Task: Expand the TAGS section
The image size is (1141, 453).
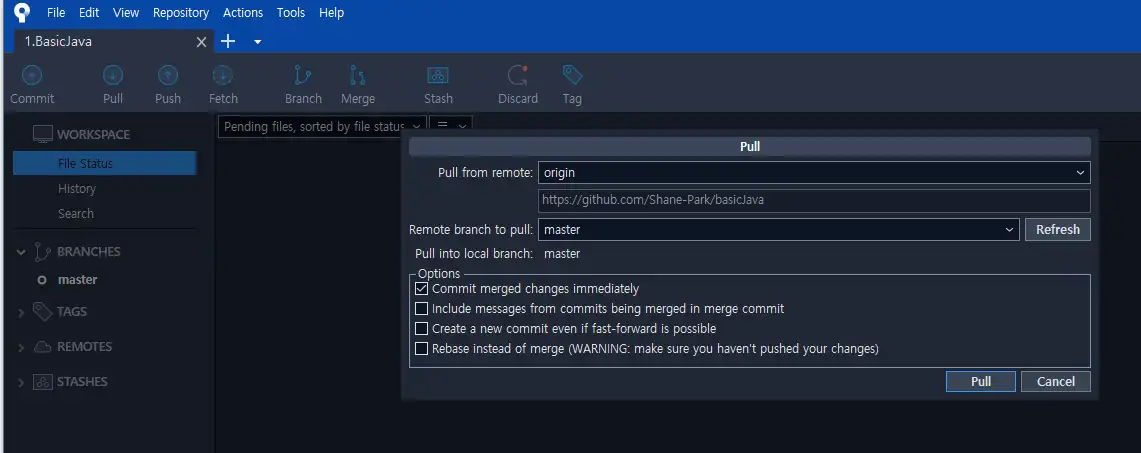Action: (21, 313)
